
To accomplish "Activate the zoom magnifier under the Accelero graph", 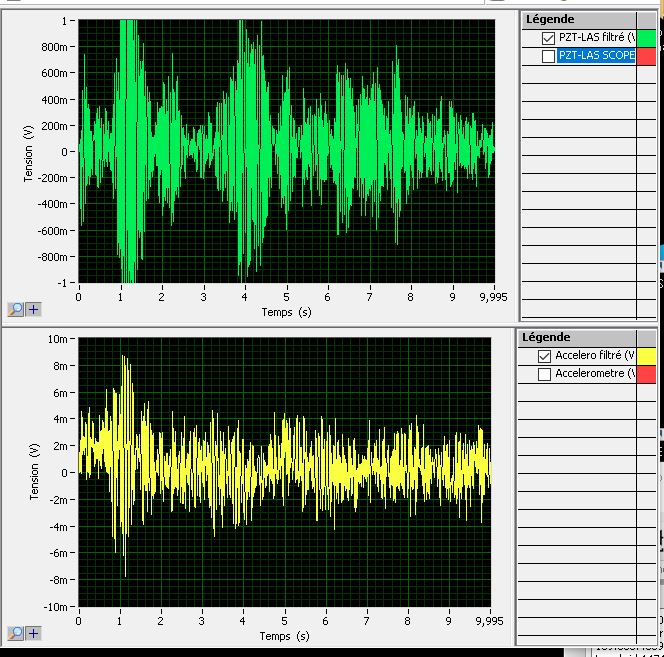I will coord(15,633).
